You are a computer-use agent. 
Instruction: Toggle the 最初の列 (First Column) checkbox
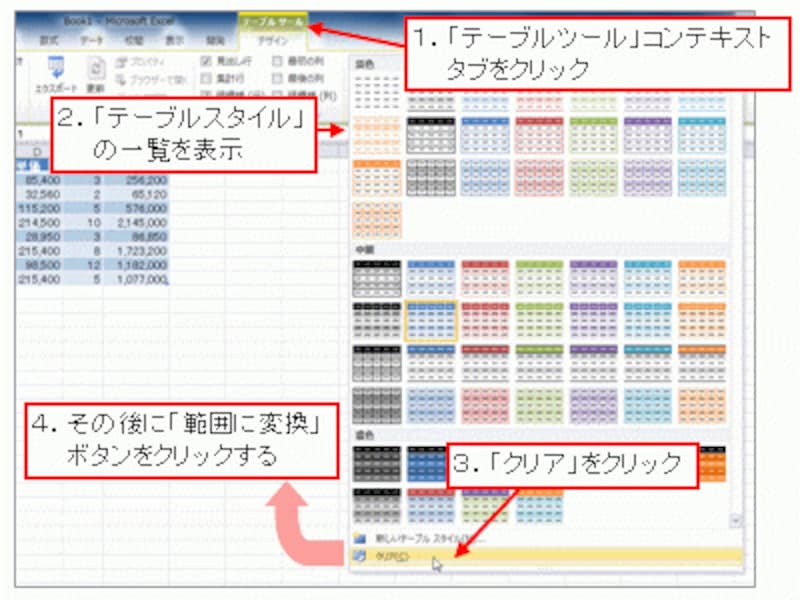277,61
